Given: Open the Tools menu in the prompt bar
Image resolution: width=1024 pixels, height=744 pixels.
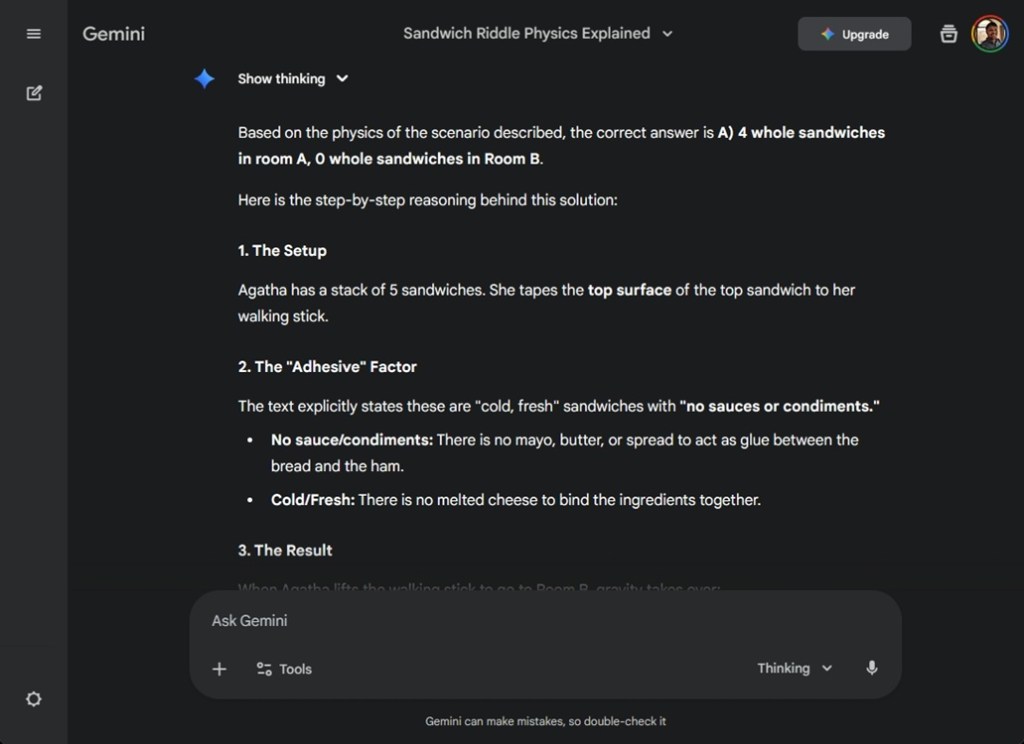Looking at the screenshot, I should pos(283,668).
